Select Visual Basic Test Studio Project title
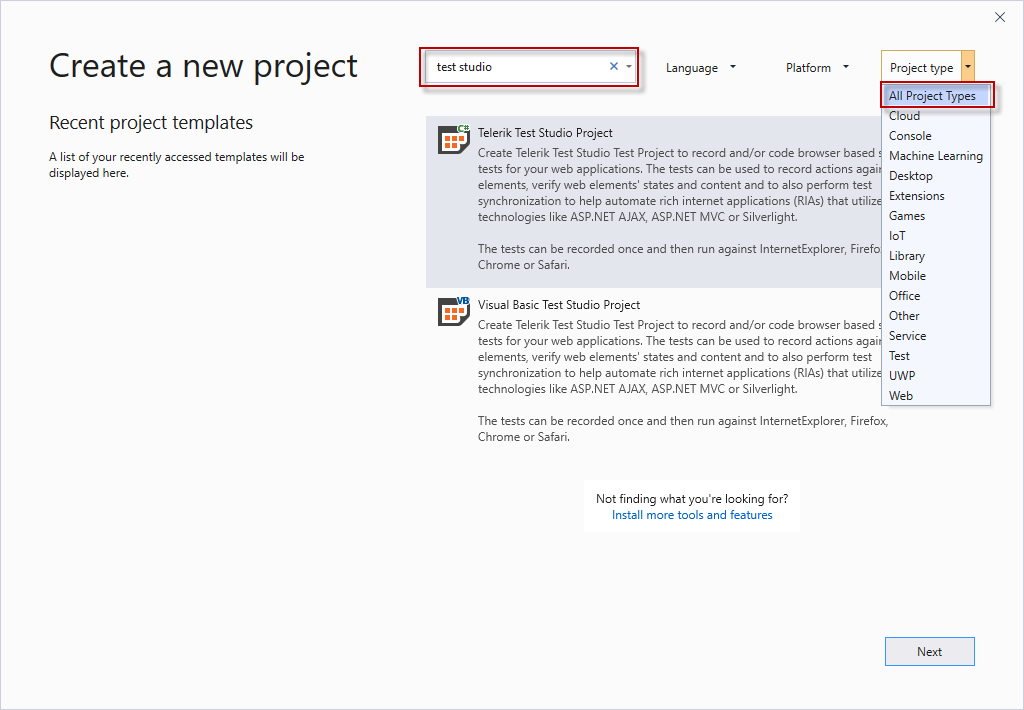The width and height of the screenshot is (1024, 710). coord(558,305)
